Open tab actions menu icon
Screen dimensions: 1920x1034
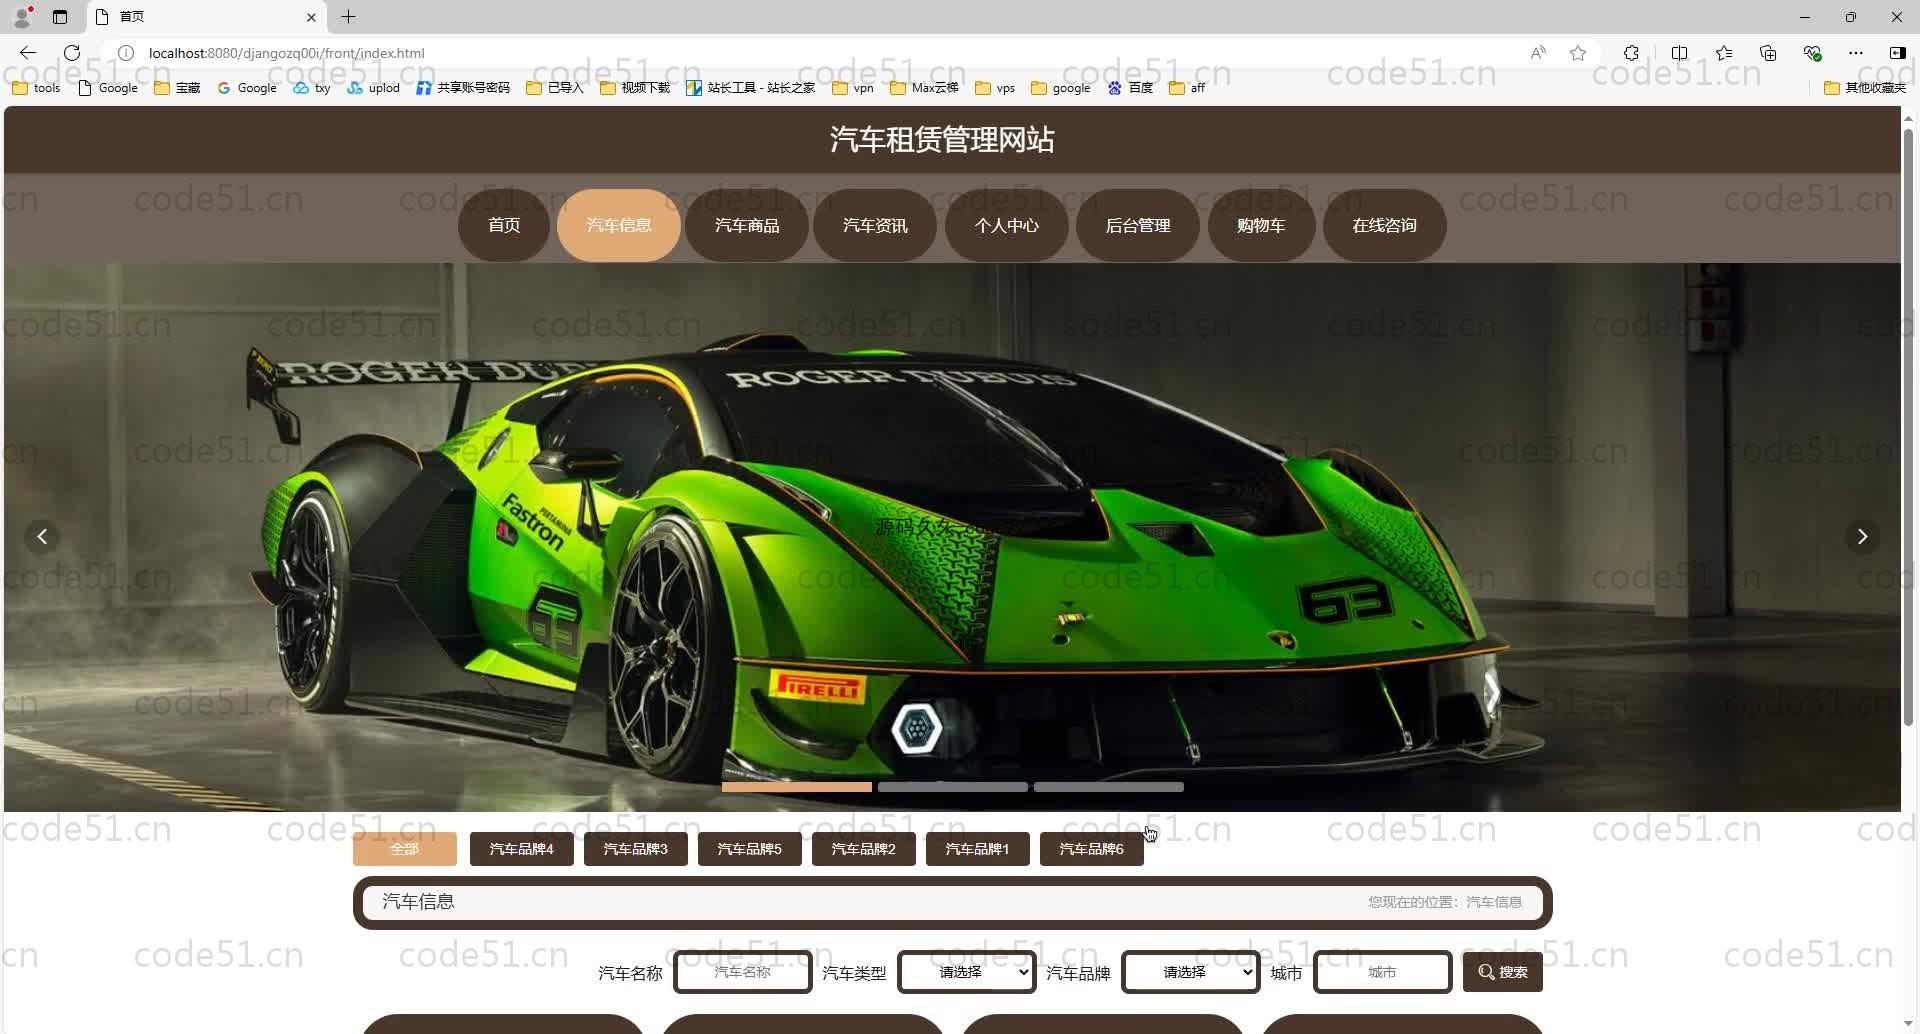click(x=60, y=17)
